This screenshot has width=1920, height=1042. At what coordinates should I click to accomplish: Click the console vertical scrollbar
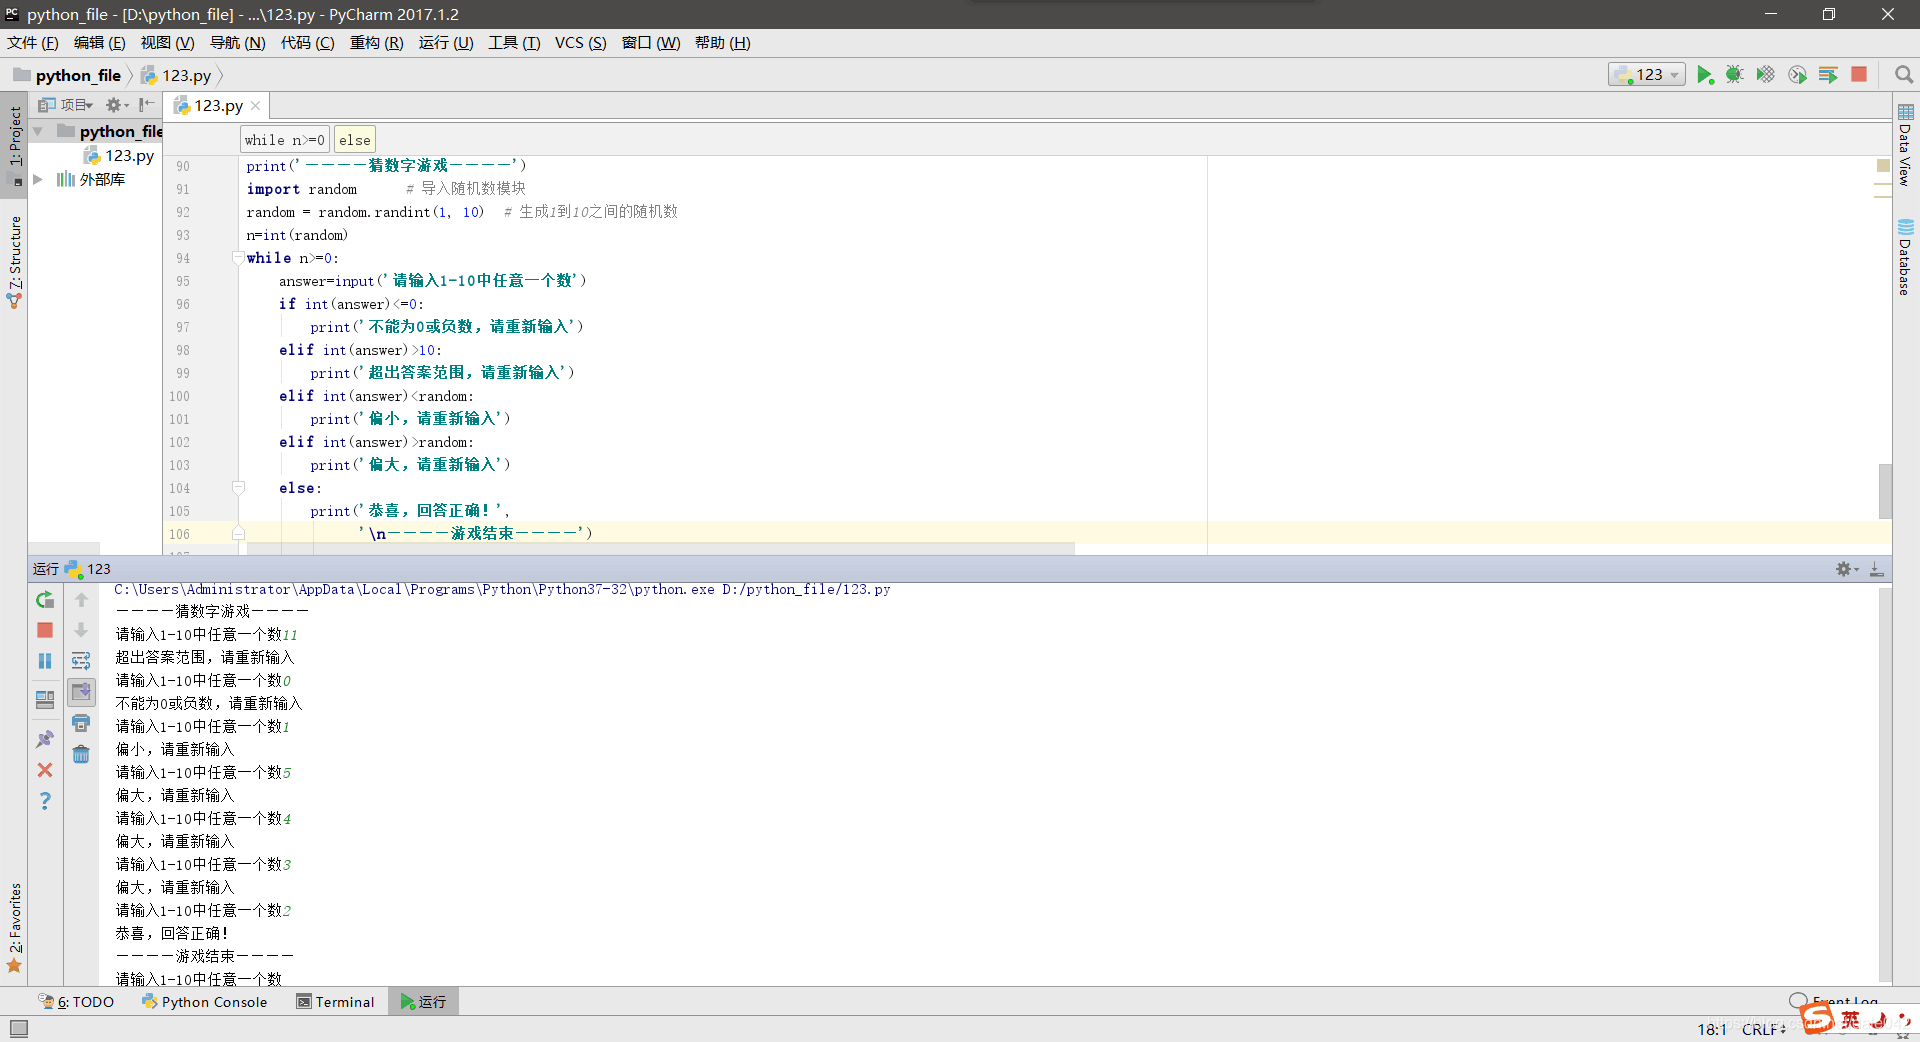click(x=1885, y=785)
